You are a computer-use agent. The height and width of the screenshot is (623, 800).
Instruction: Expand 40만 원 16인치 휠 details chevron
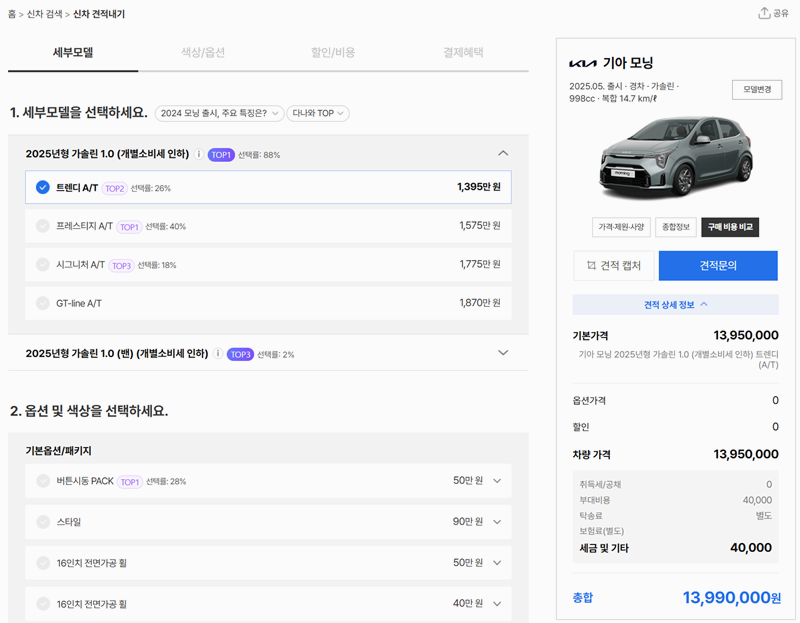[497, 604]
